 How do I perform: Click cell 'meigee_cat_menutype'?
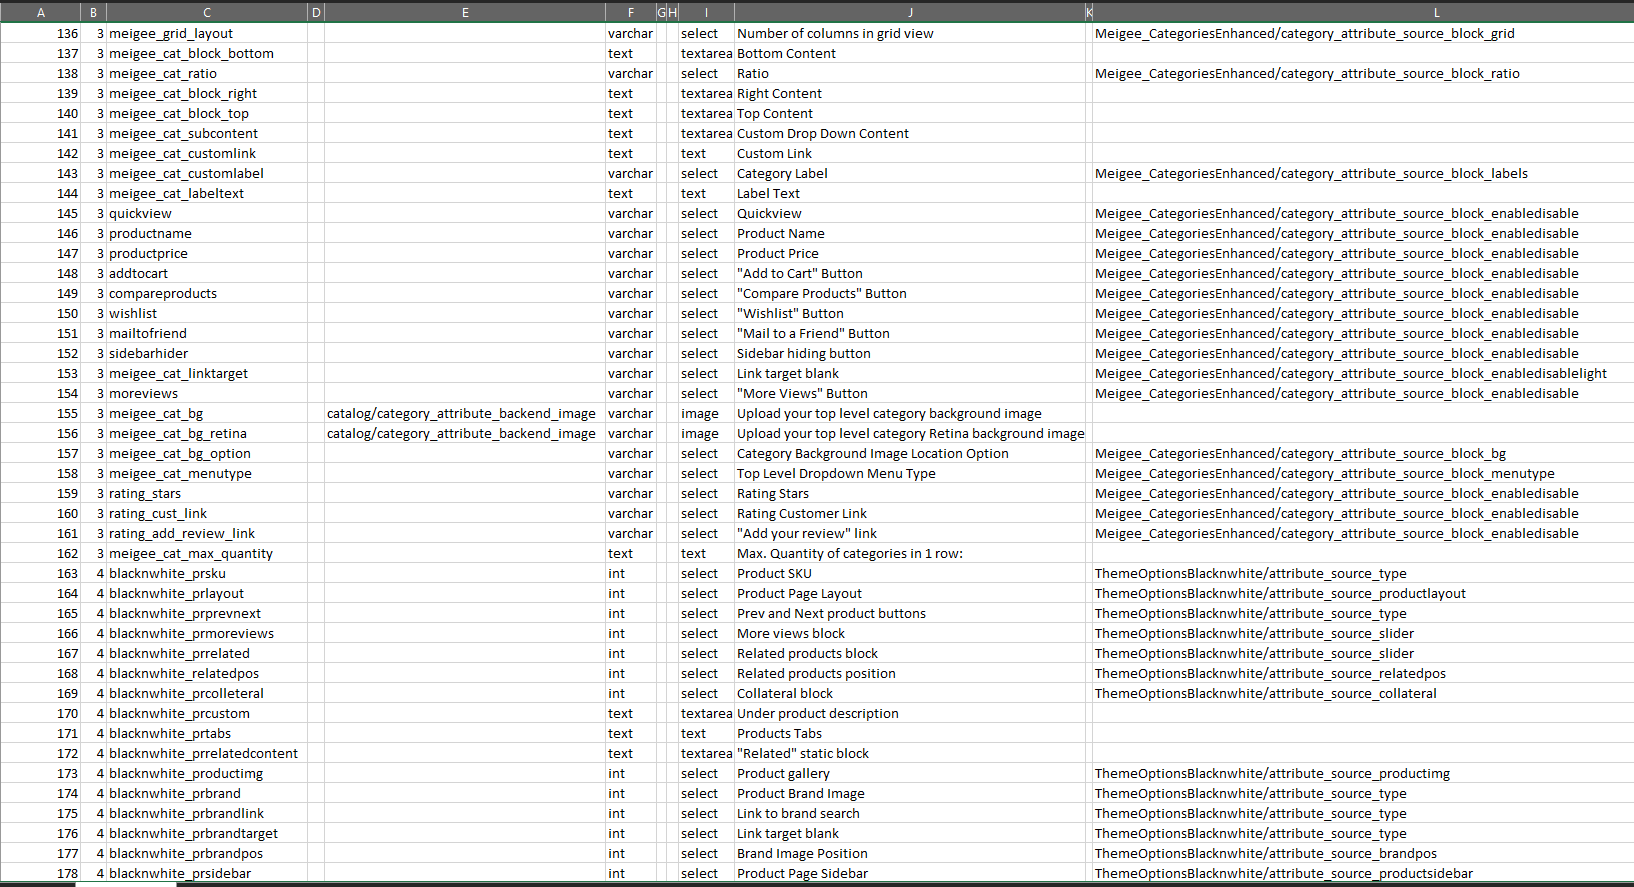[206, 473]
